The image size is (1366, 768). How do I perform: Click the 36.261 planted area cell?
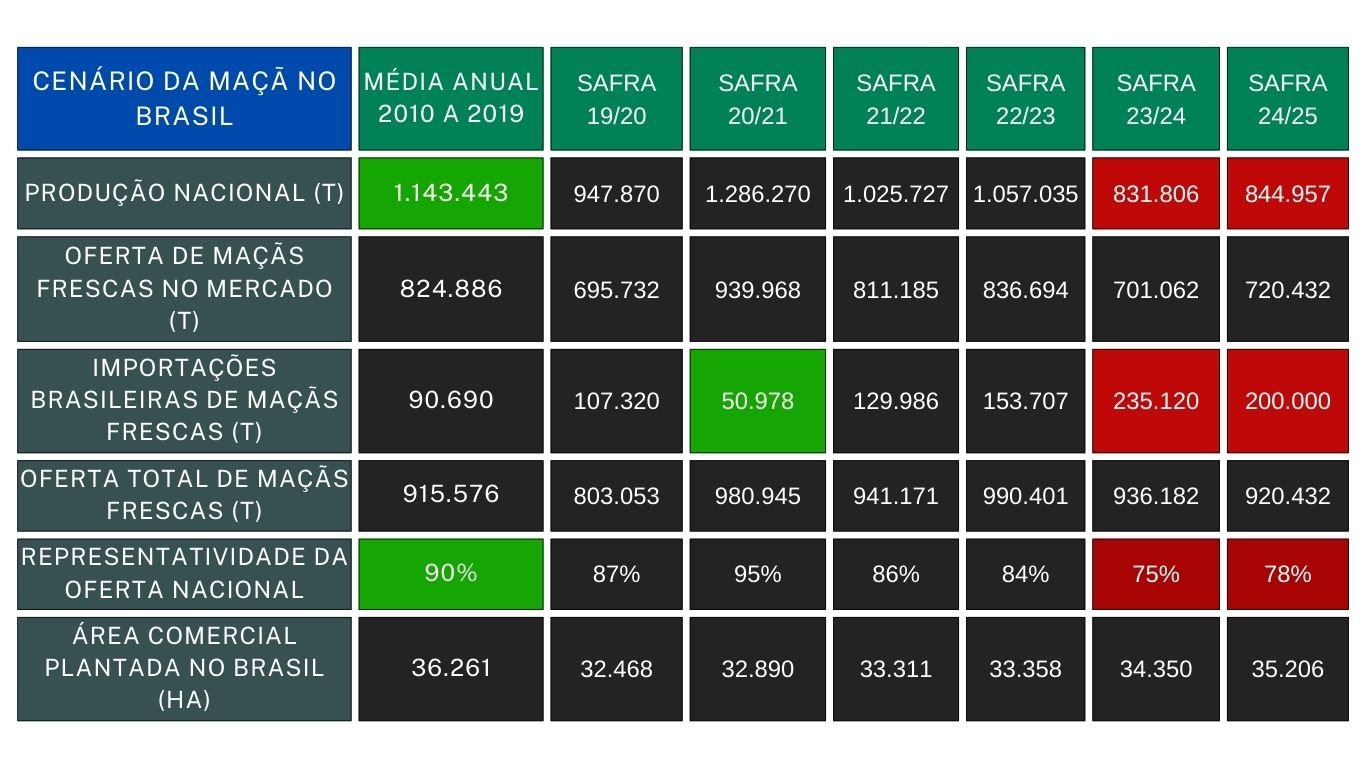point(451,668)
